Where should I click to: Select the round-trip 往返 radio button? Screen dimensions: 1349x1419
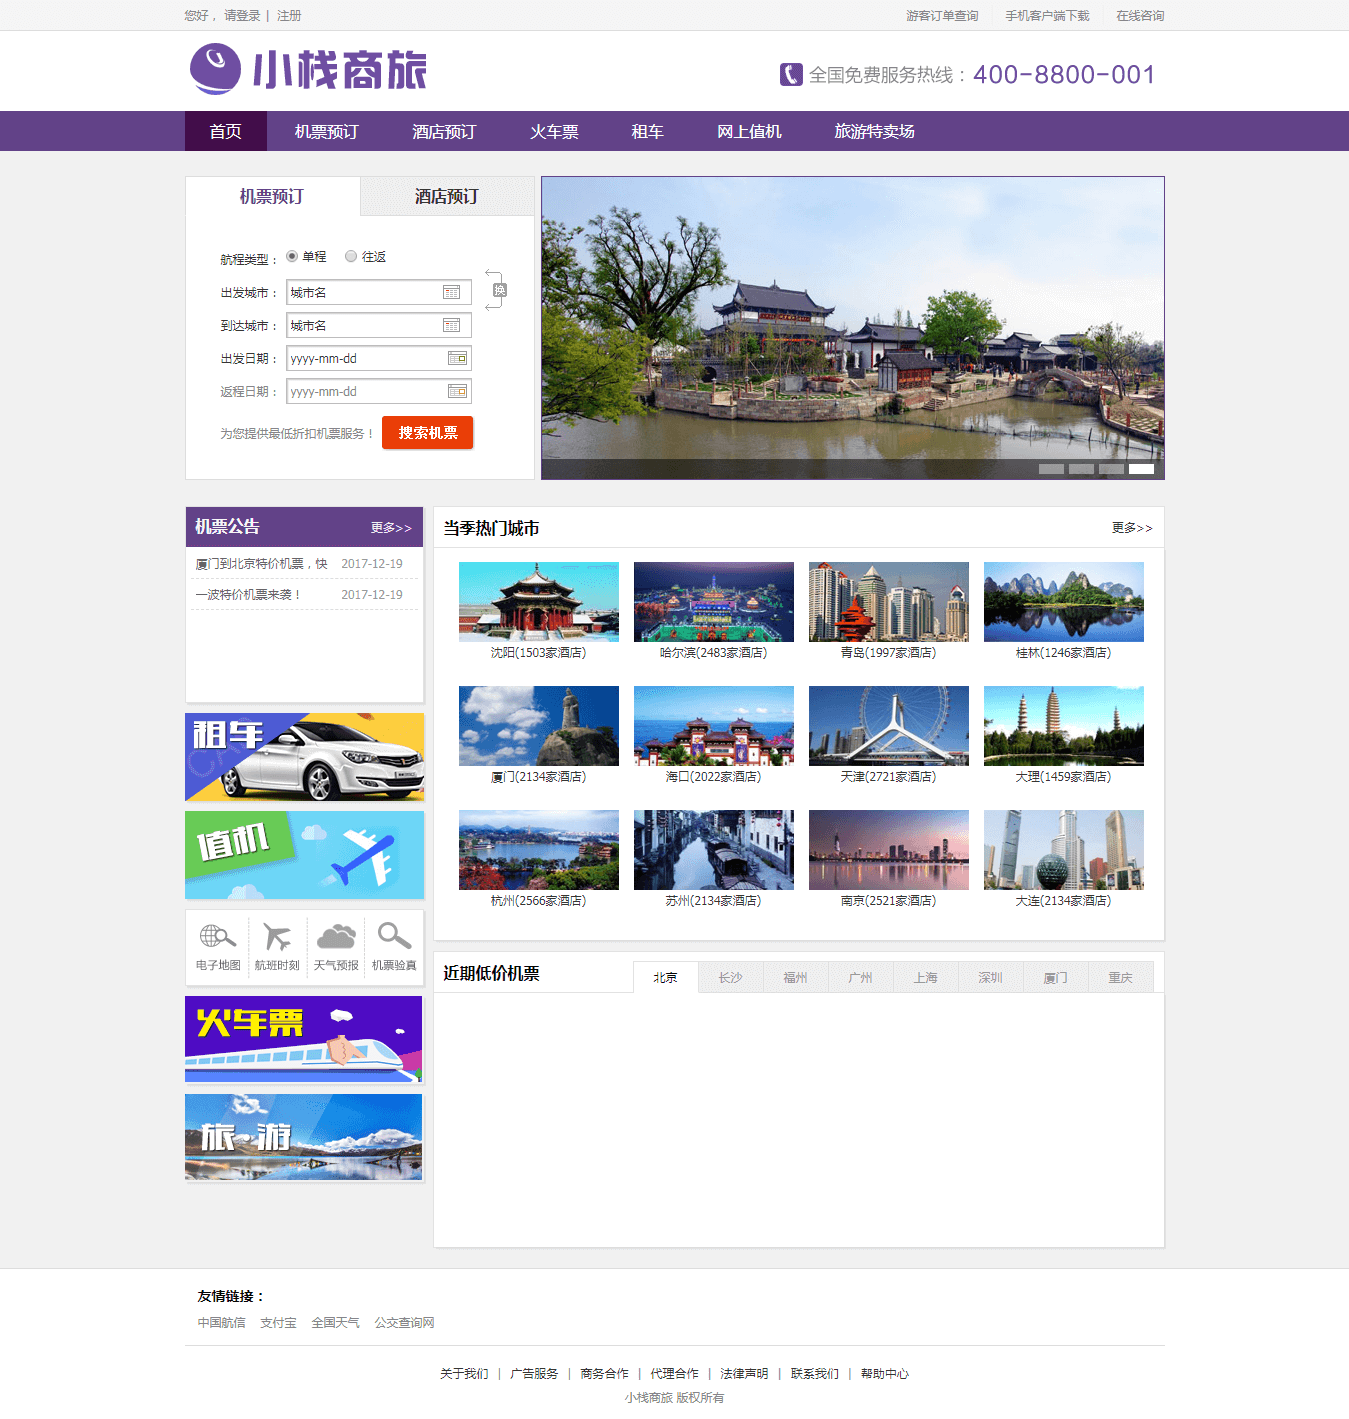(351, 256)
